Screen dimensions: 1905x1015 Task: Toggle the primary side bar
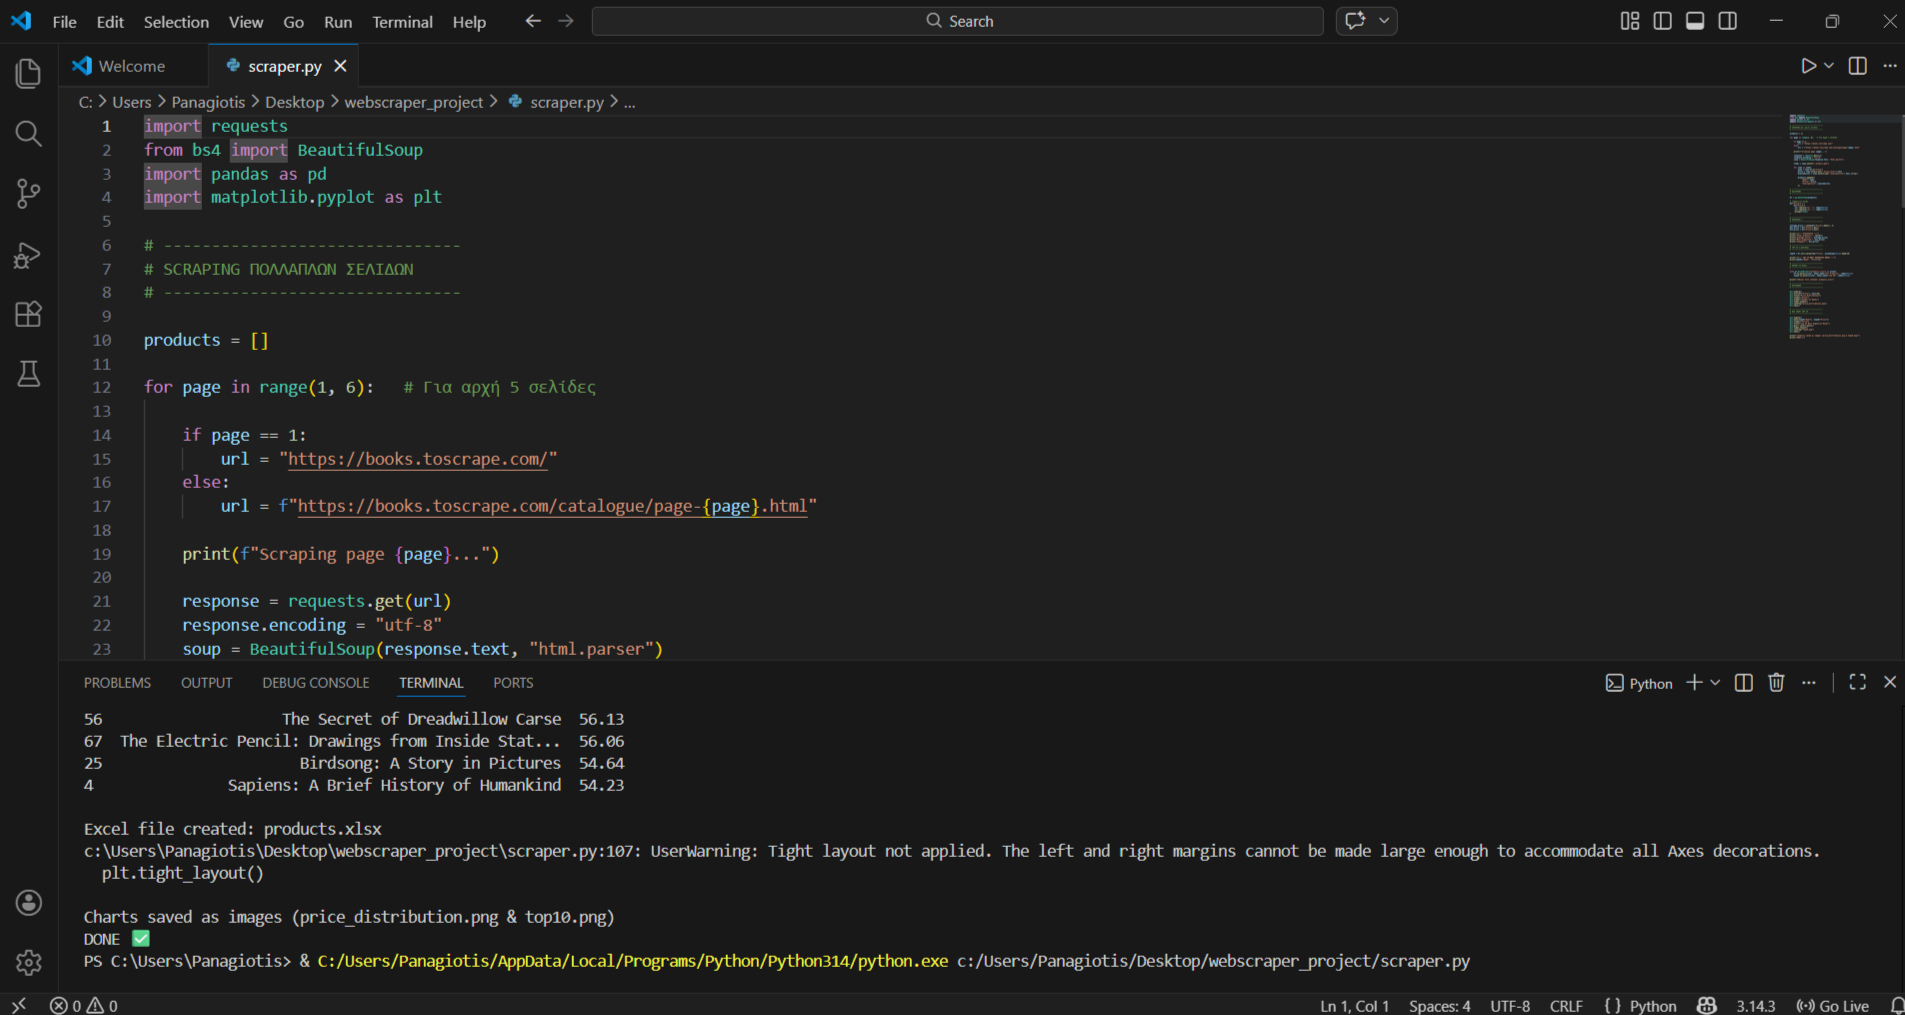click(1663, 21)
